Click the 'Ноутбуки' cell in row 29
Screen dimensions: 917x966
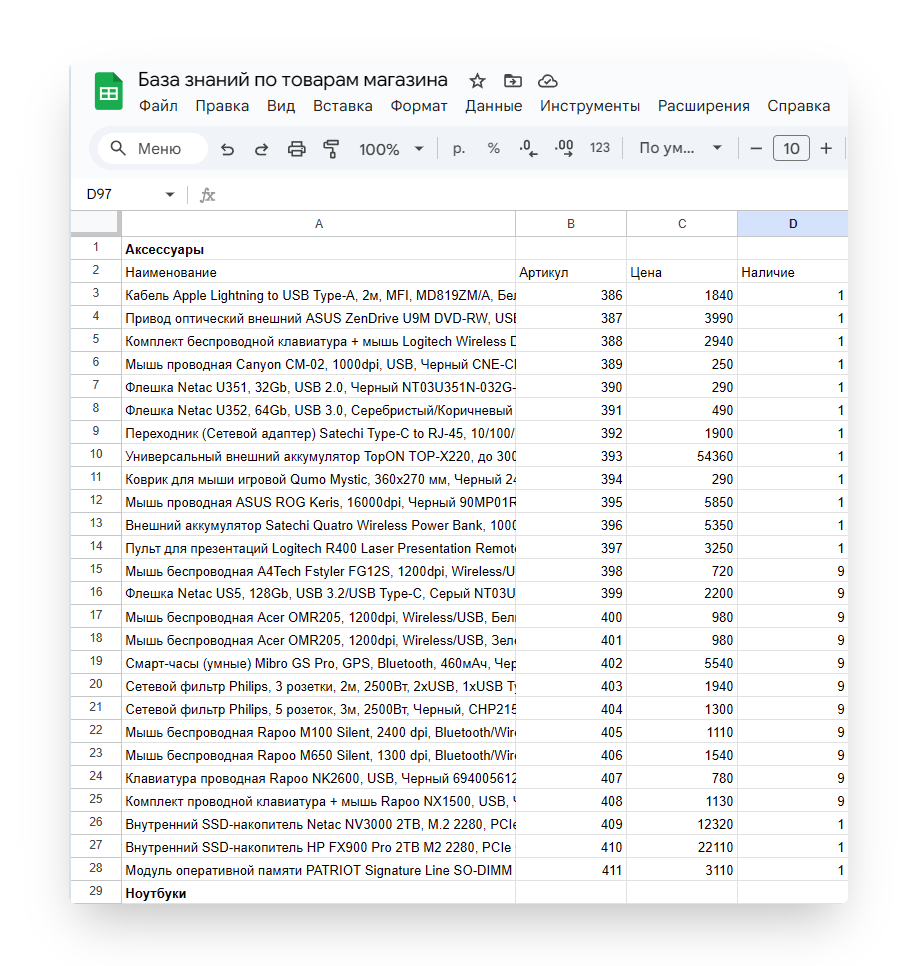point(319,893)
